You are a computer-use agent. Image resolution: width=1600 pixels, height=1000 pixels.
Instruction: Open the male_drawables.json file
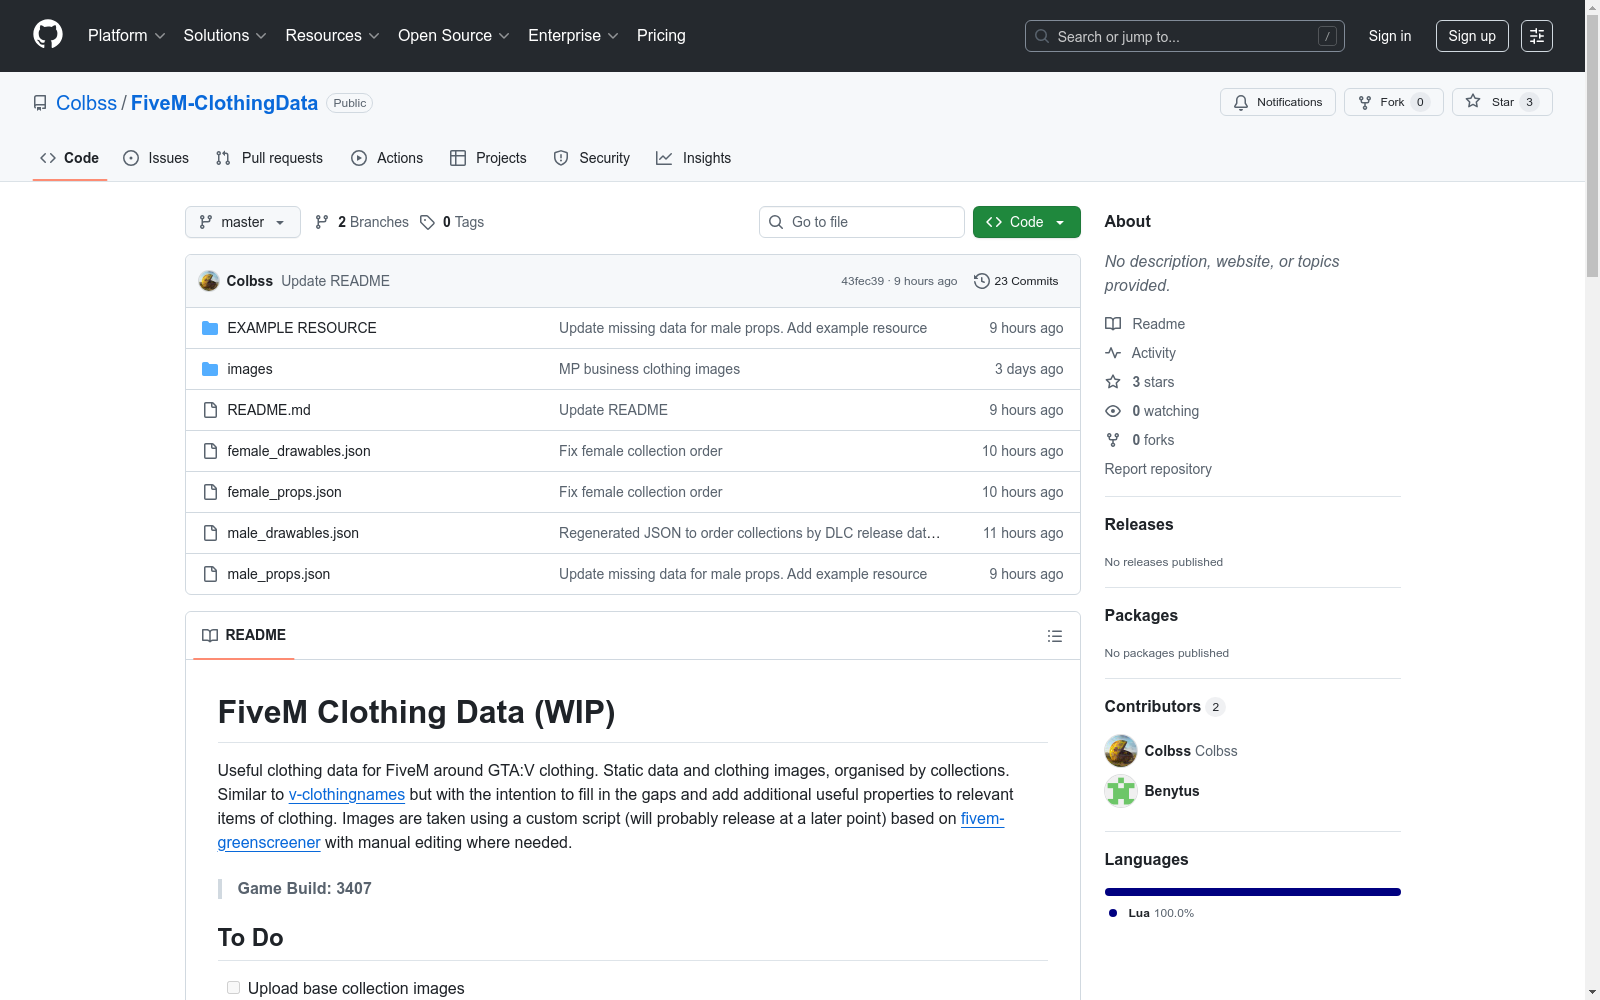coord(293,533)
